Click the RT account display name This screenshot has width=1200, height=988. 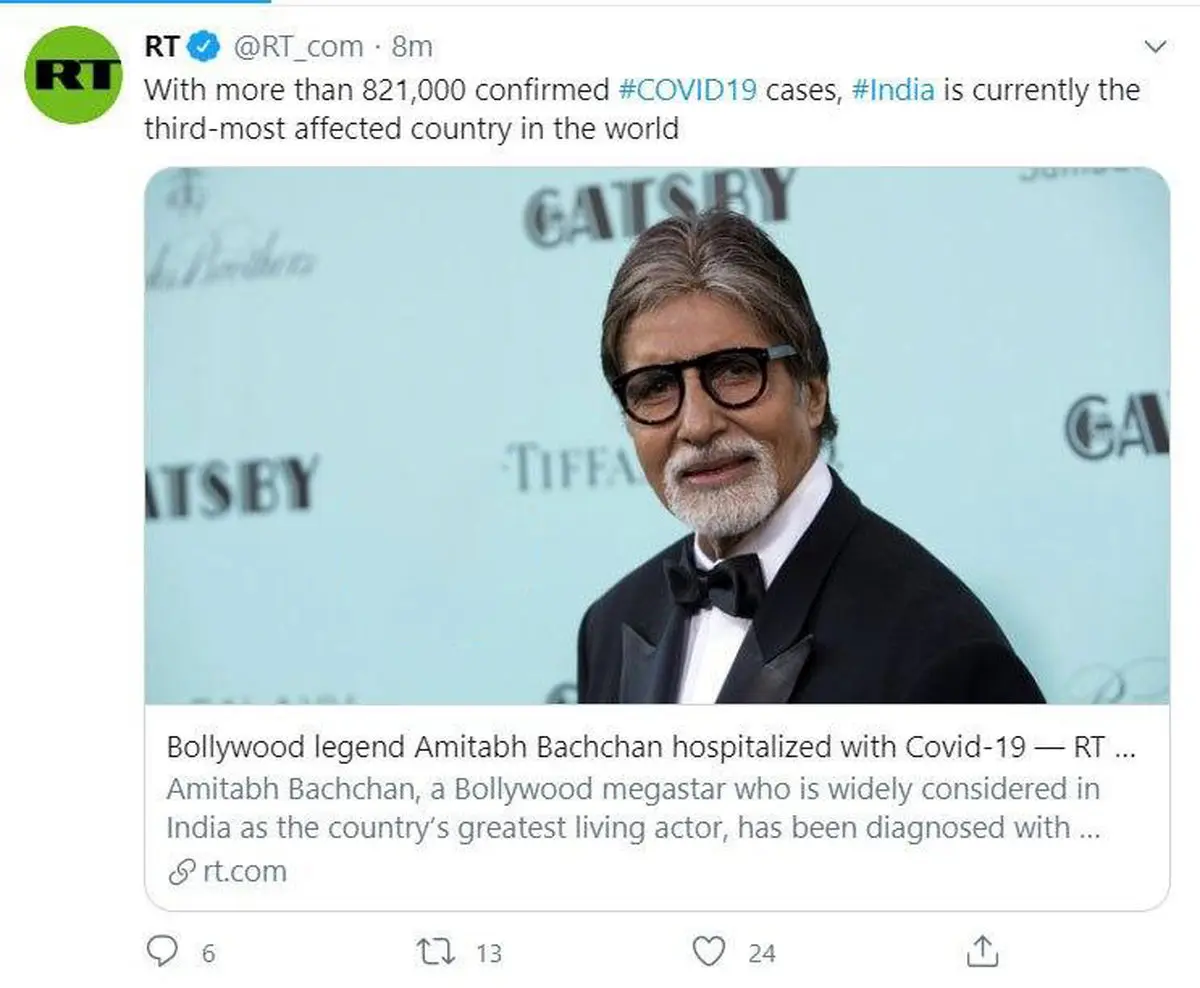(162, 46)
